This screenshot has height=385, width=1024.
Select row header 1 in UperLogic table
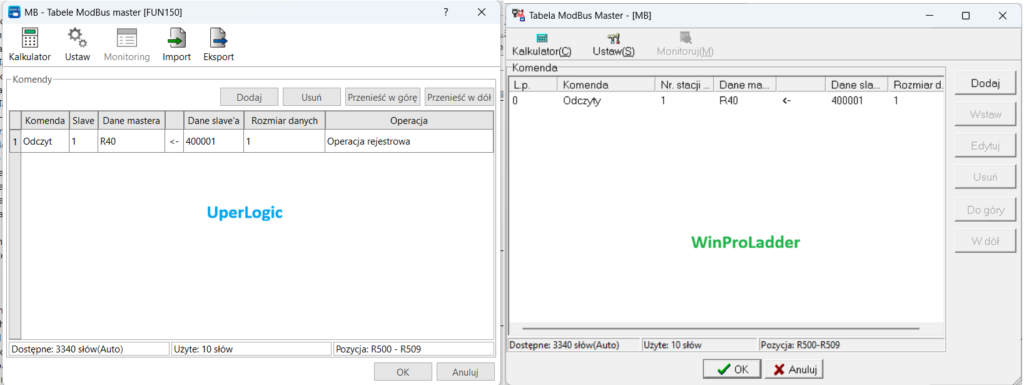[15, 141]
